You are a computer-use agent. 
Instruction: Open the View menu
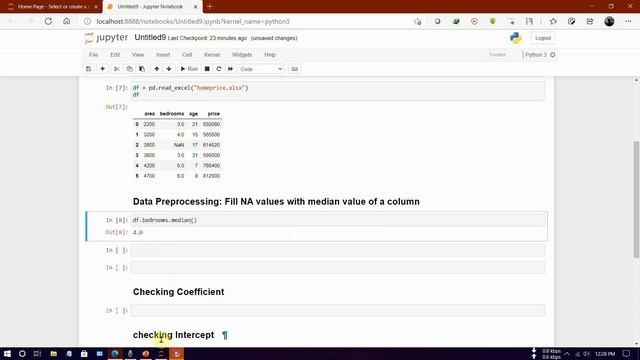pos(138,55)
